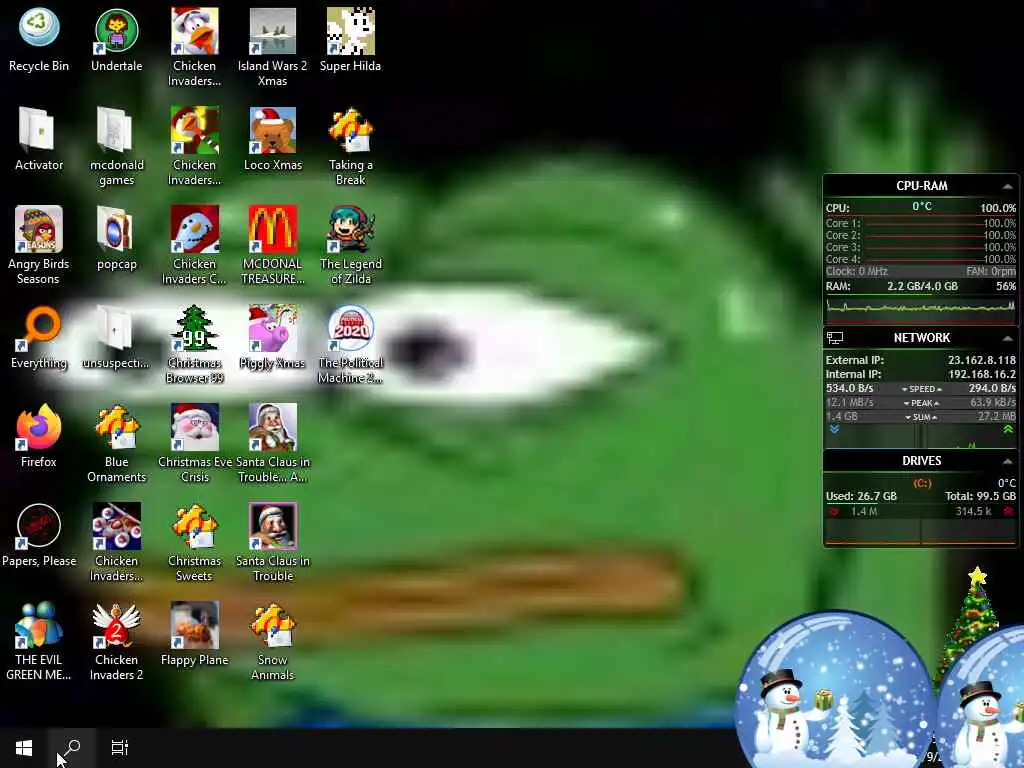Viewport: 1024px width, 768px height.
Task: Click the External IP value 23.162.8.118
Action: click(x=982, y=360)
